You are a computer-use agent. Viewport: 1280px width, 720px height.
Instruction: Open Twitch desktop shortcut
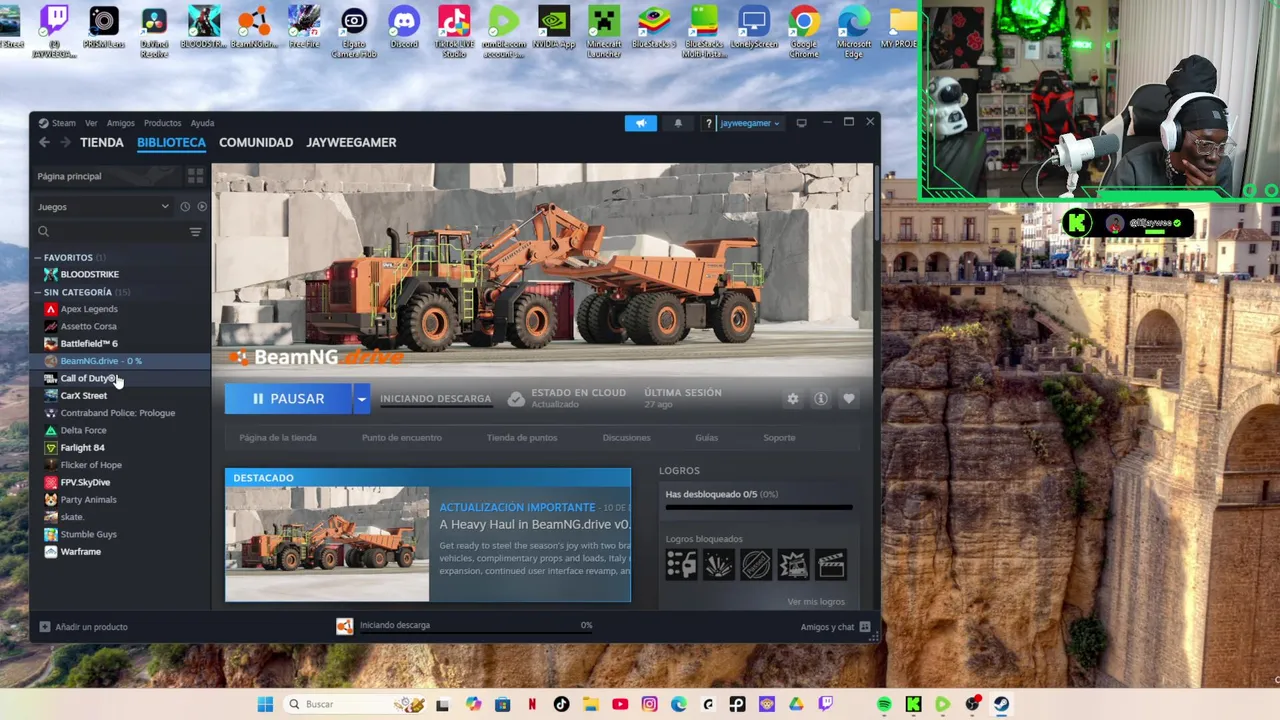[54, 33]
